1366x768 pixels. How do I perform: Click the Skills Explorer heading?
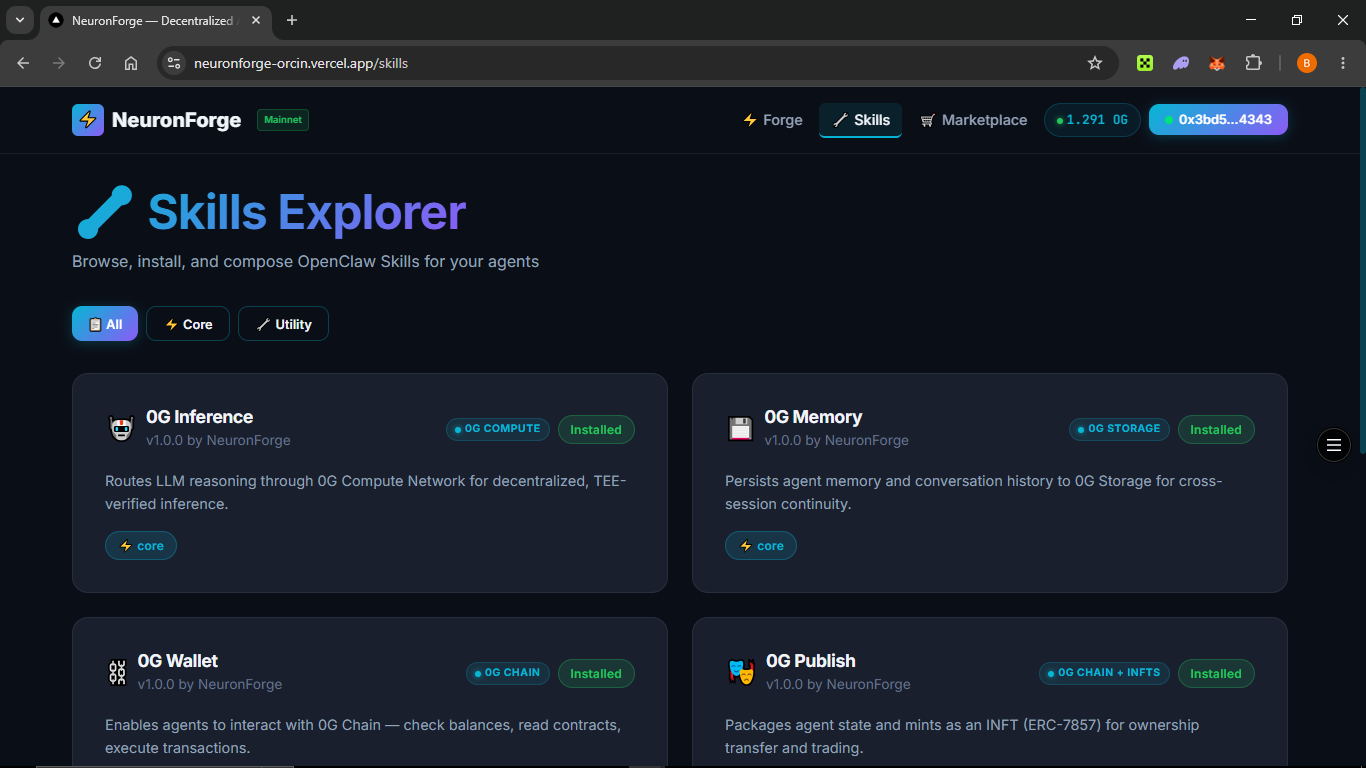pyautogui.click(x=307, y=212)
